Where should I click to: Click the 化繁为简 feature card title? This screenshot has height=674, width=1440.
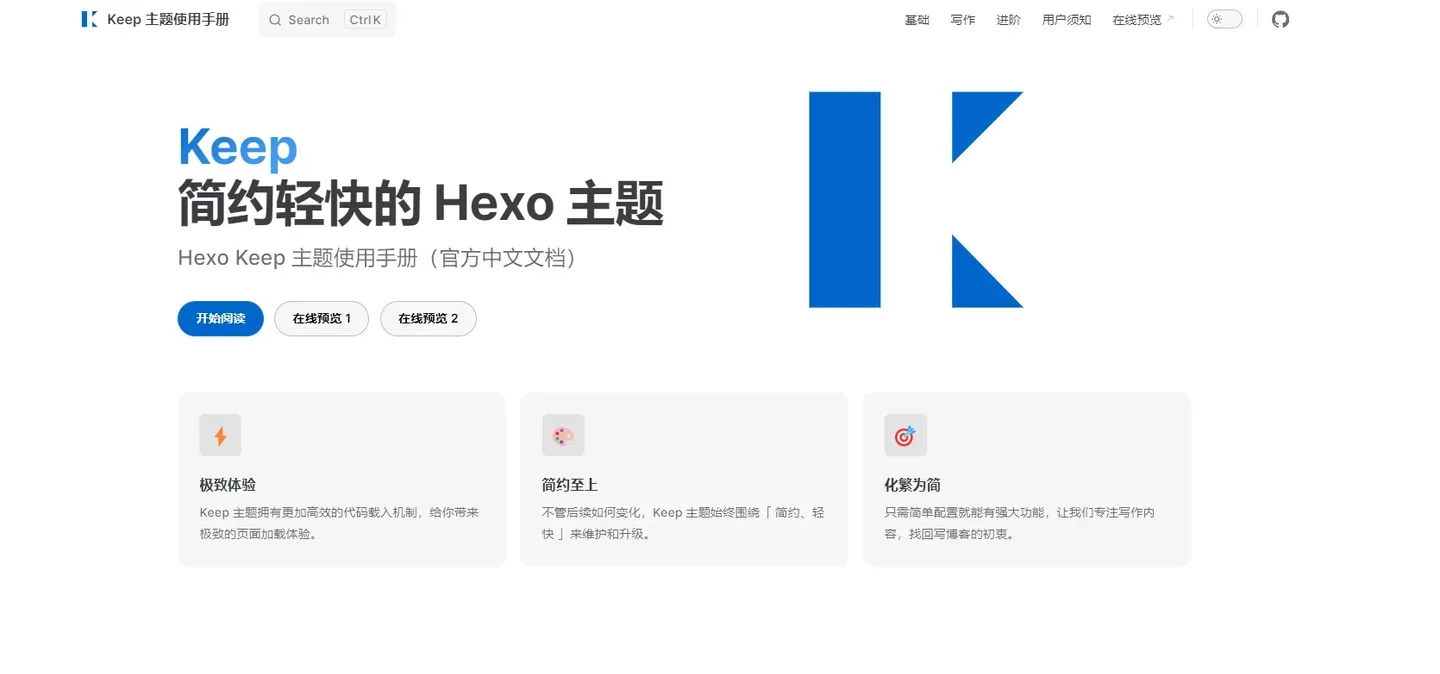tap(913, 485)
